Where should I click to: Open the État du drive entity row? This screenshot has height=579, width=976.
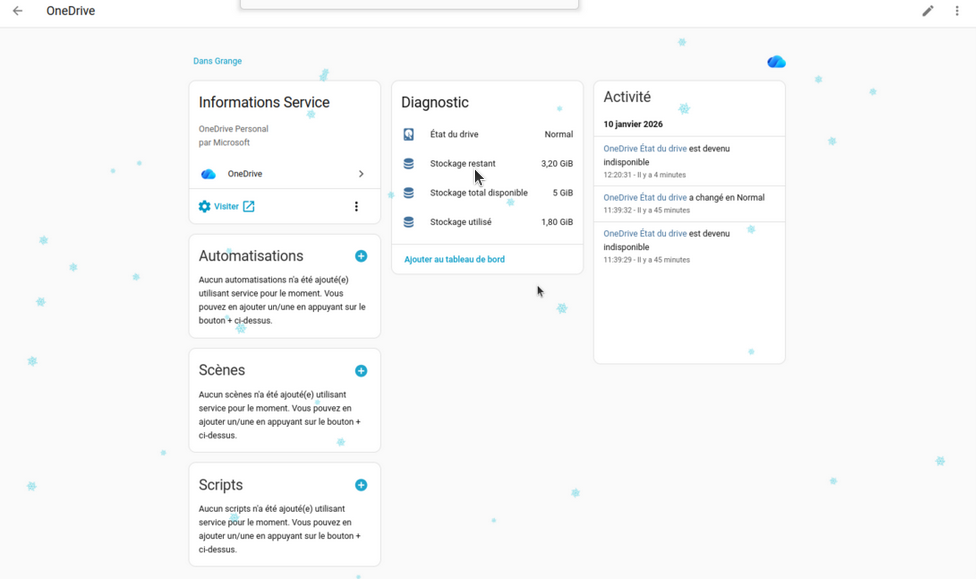coord(487,134)
